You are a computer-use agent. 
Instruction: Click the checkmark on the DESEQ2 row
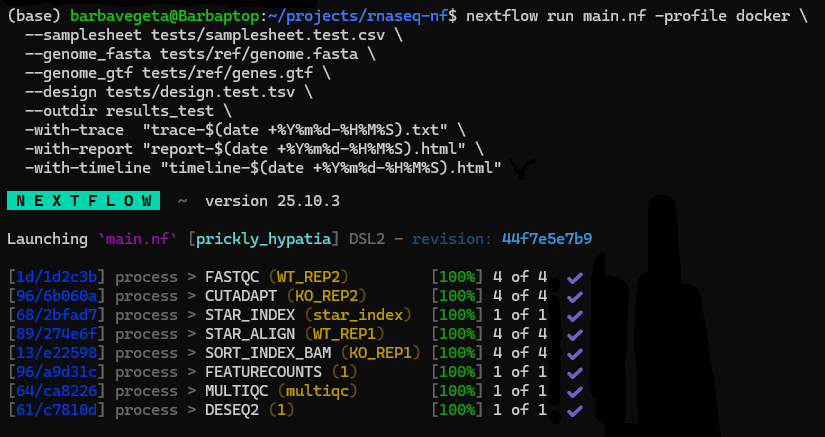(x=575, y=410)
